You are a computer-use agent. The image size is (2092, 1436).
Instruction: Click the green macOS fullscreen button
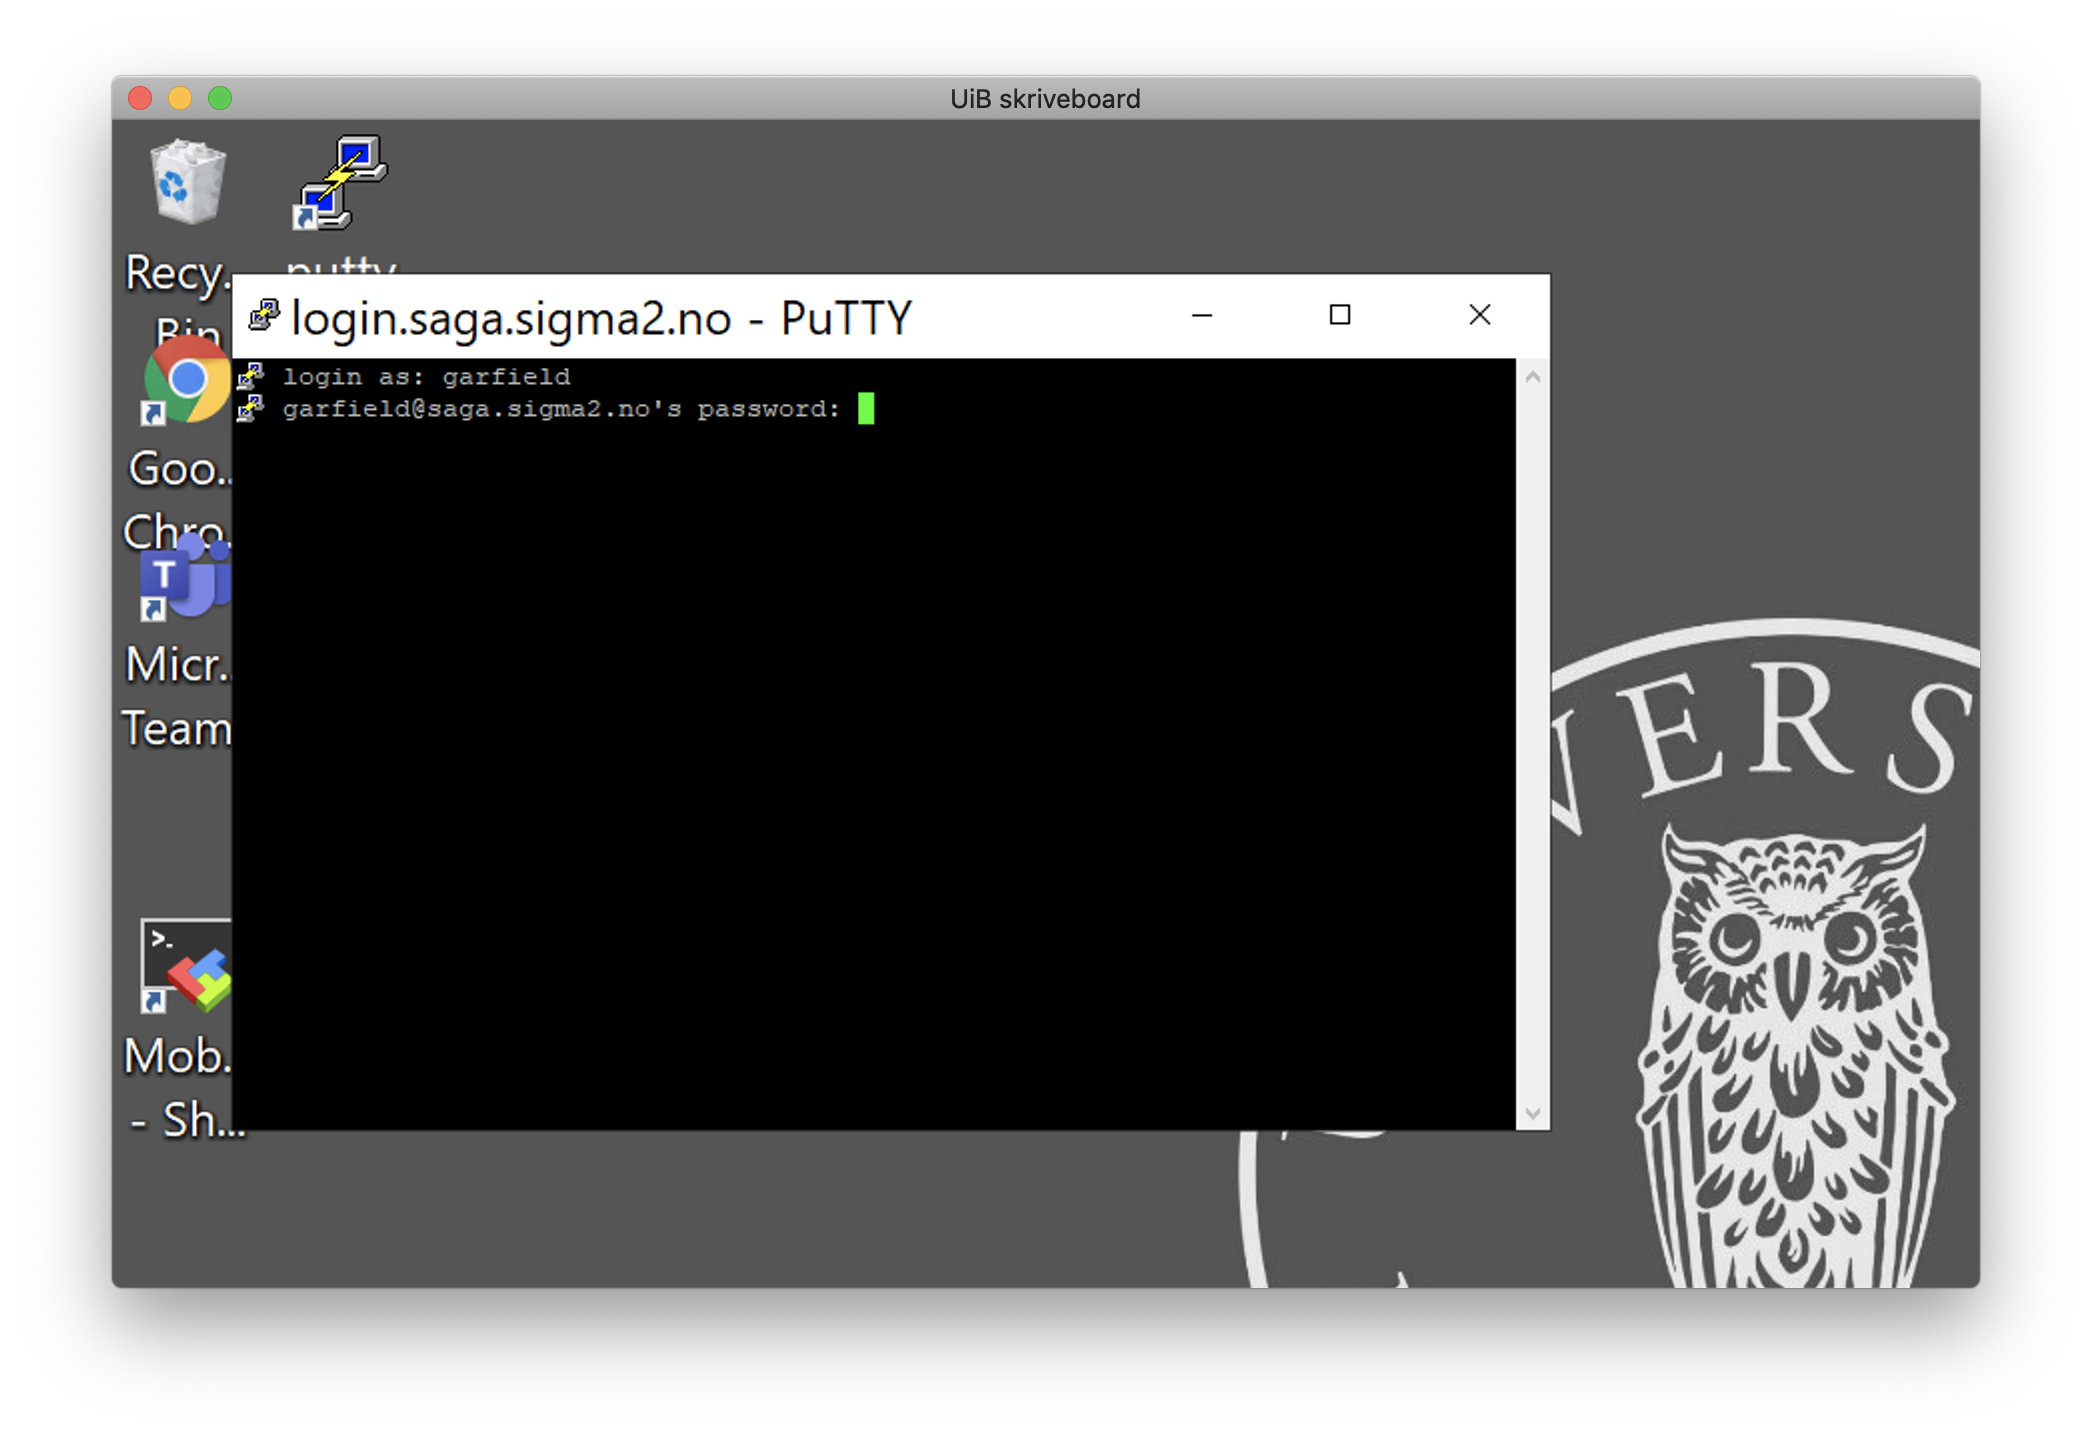click(220, 98)
